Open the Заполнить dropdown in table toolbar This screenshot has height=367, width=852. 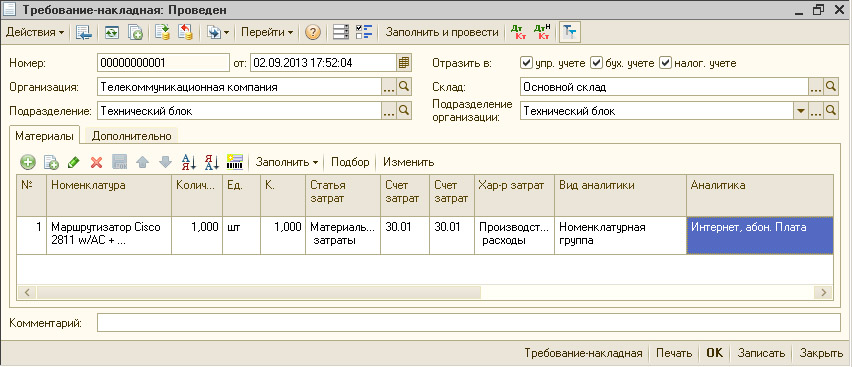point(286,162)
